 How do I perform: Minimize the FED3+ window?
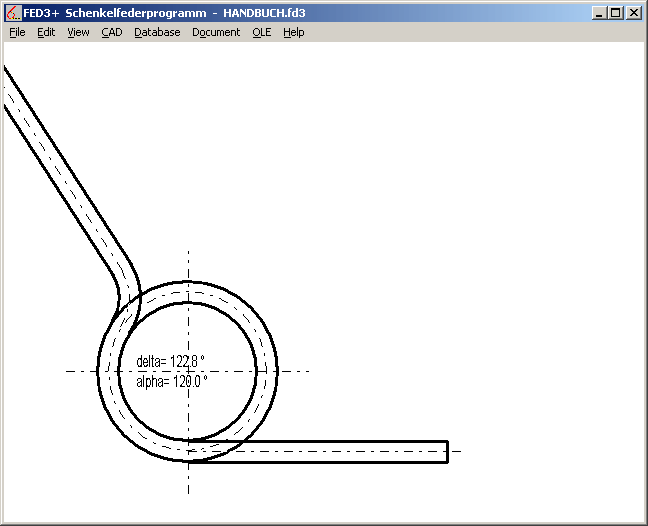(x=599, y=13)
